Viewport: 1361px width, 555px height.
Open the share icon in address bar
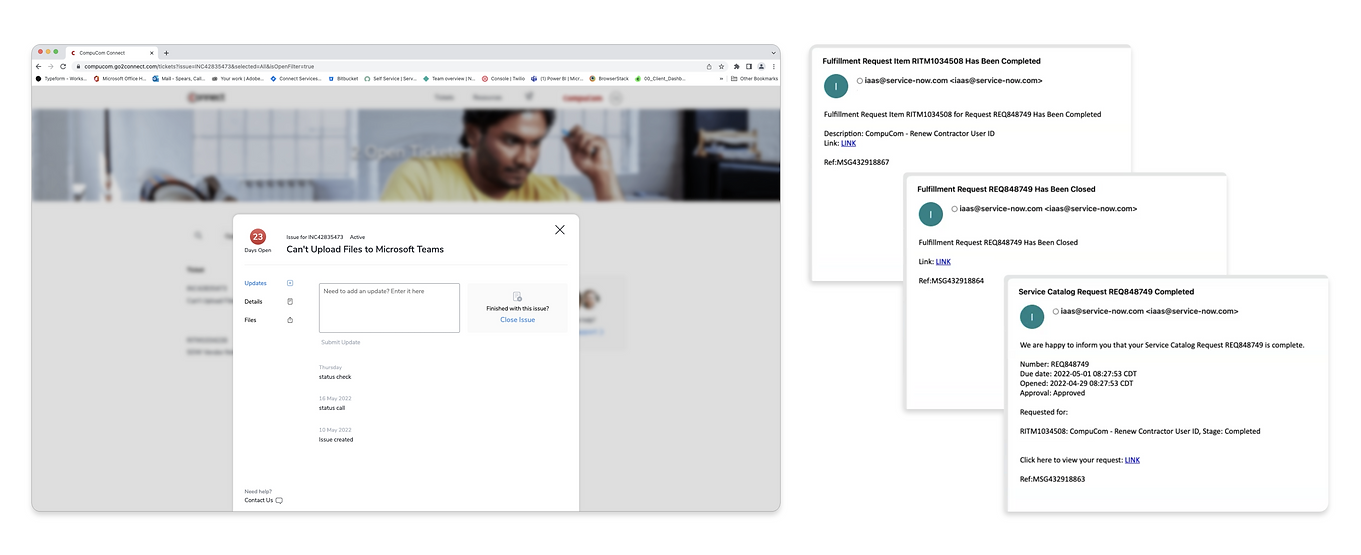(709, 66)
